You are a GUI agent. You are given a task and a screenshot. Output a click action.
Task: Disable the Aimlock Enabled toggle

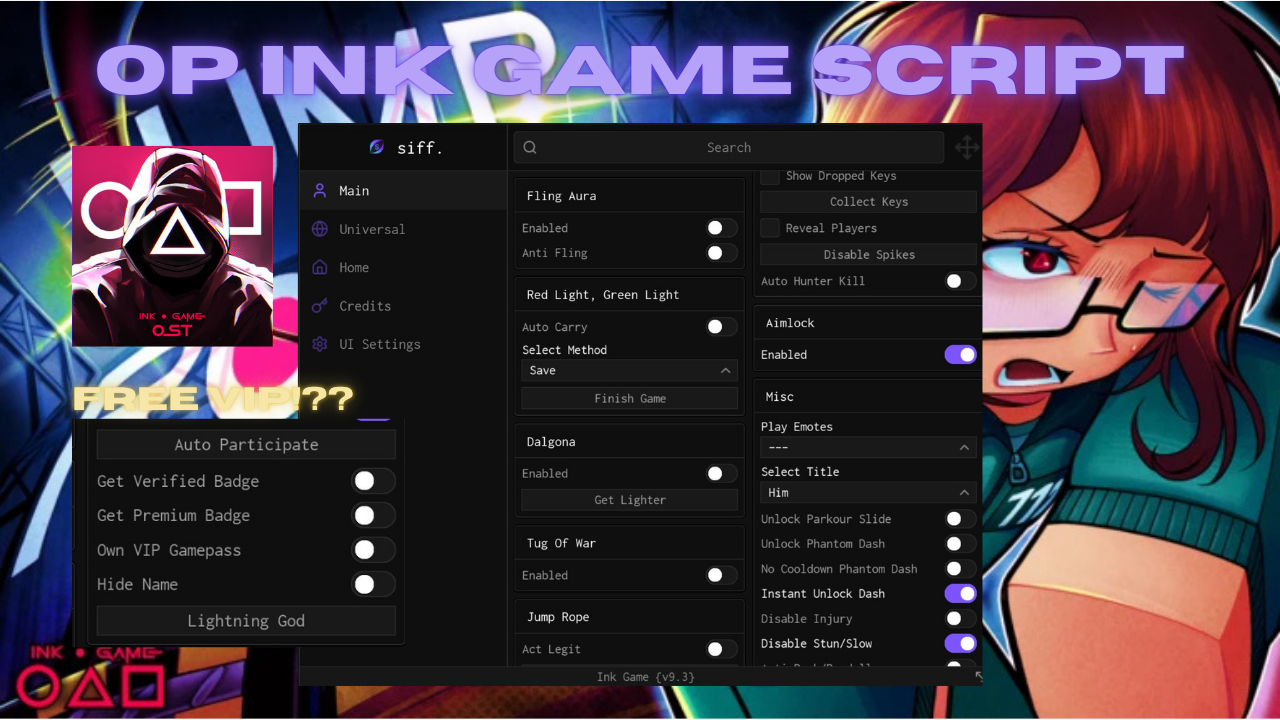tap(960, 354)
